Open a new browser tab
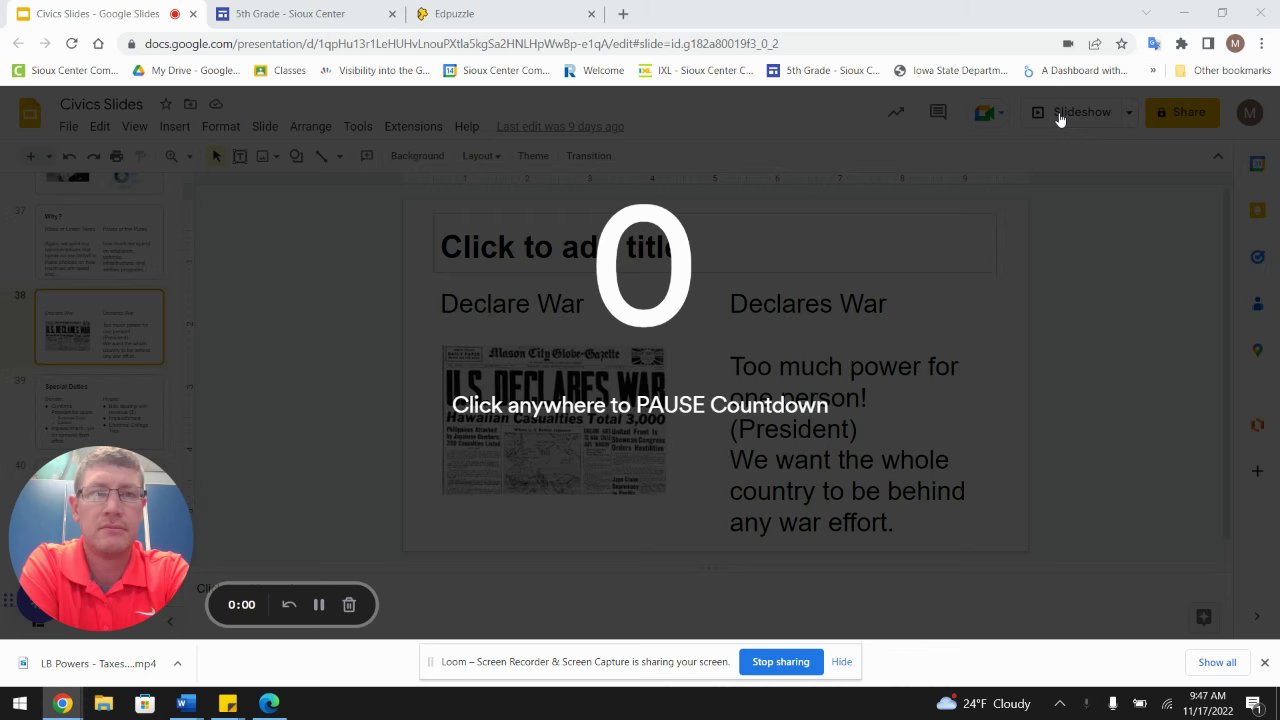This screenshot has width=1280, height=720. click(x=623, y=14)
